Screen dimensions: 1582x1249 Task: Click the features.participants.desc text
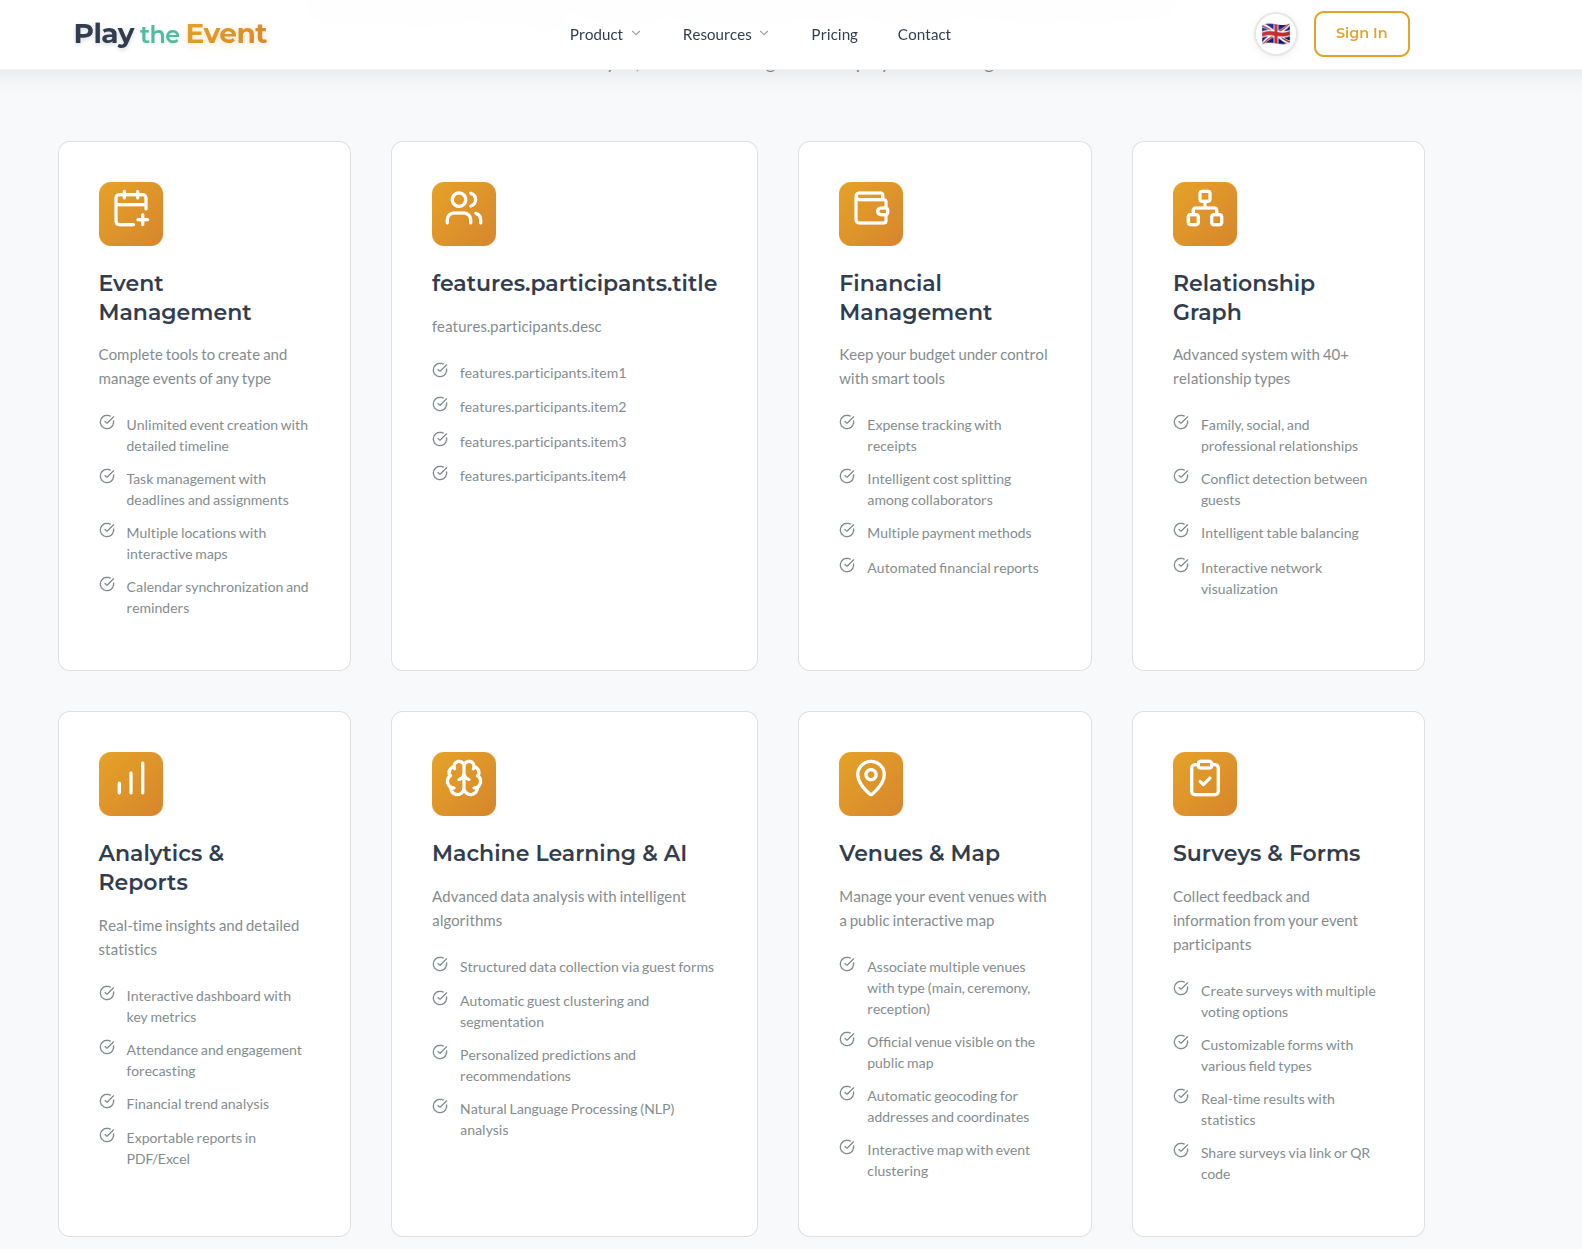tap(516, 327)
